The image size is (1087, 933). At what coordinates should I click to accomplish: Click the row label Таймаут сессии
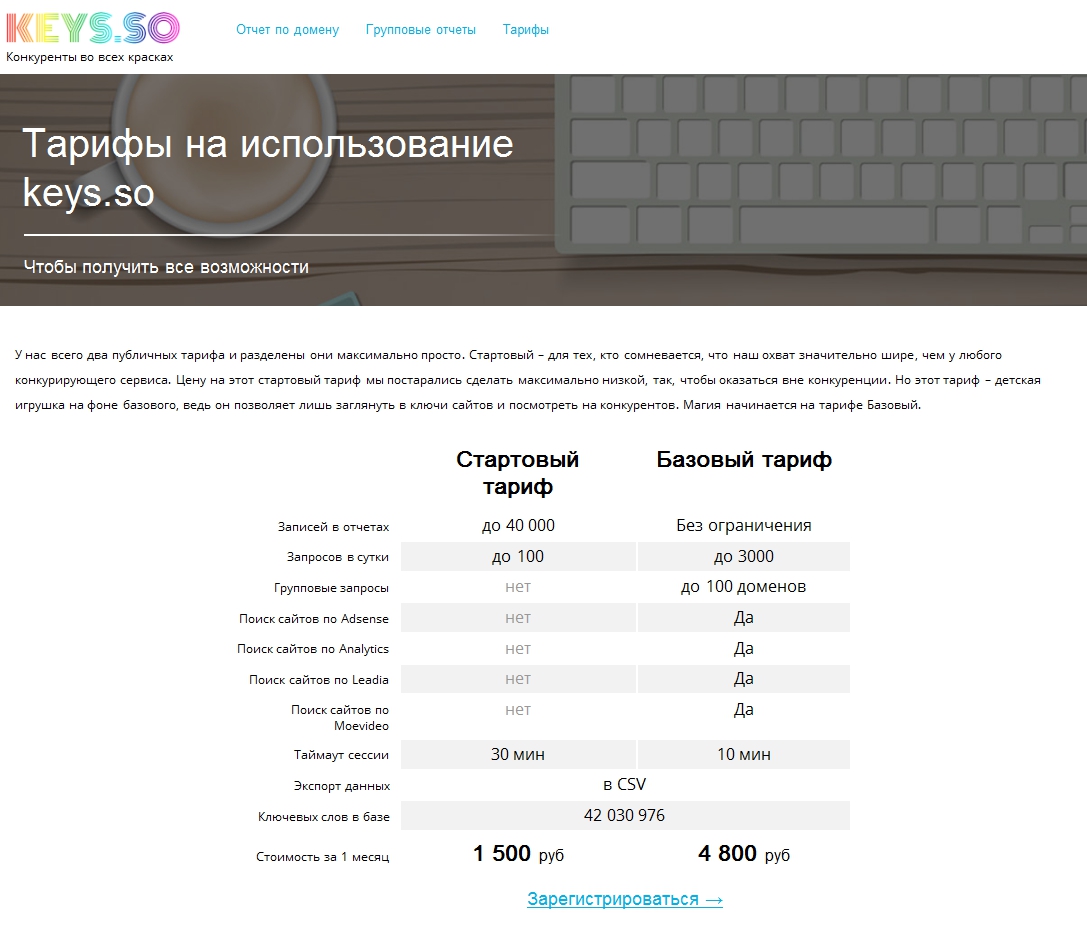(341, 755)
